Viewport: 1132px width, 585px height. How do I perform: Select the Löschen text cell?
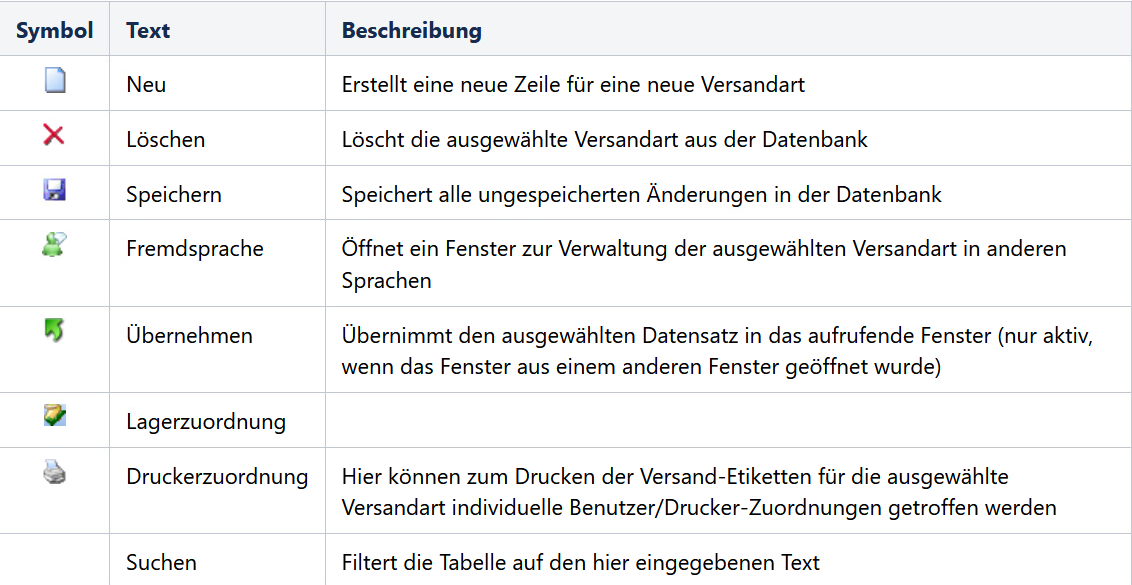(165, 140)
